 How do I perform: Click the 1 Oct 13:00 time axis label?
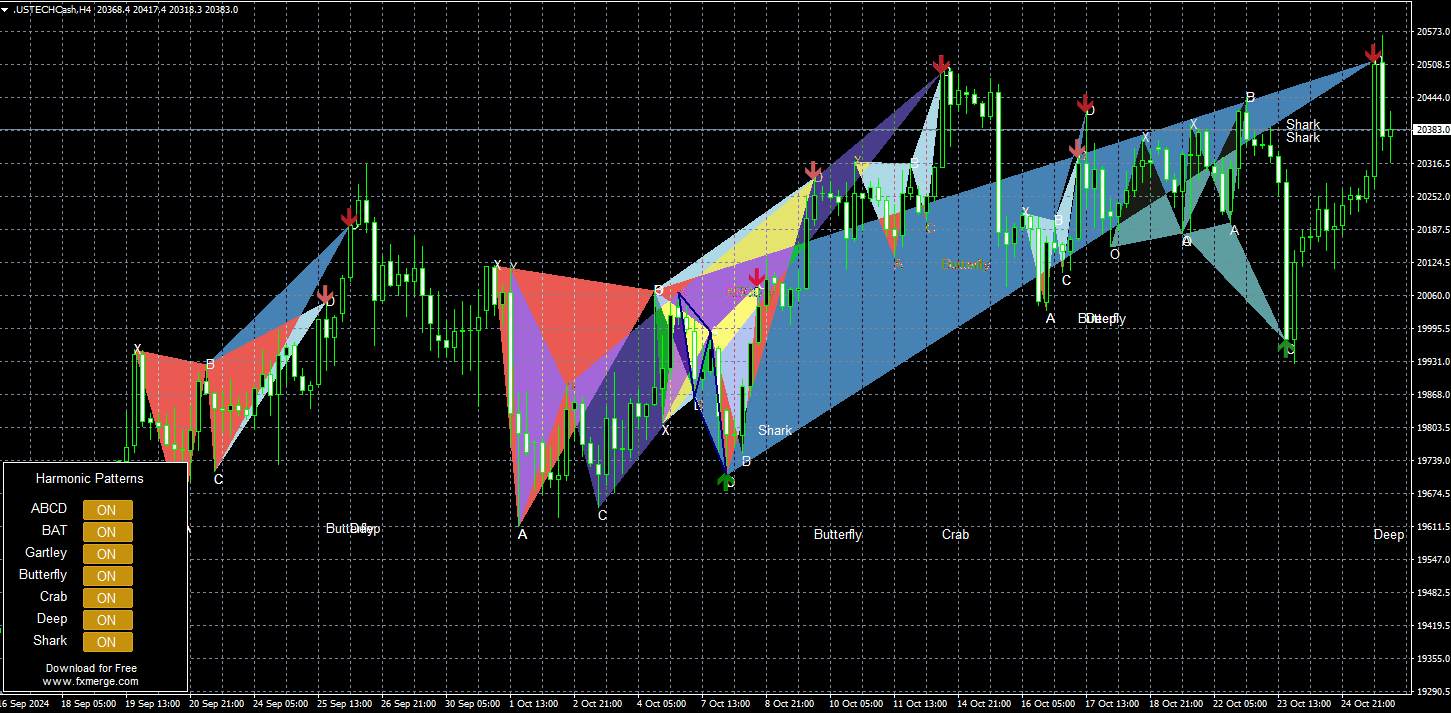tap(535, 704)
